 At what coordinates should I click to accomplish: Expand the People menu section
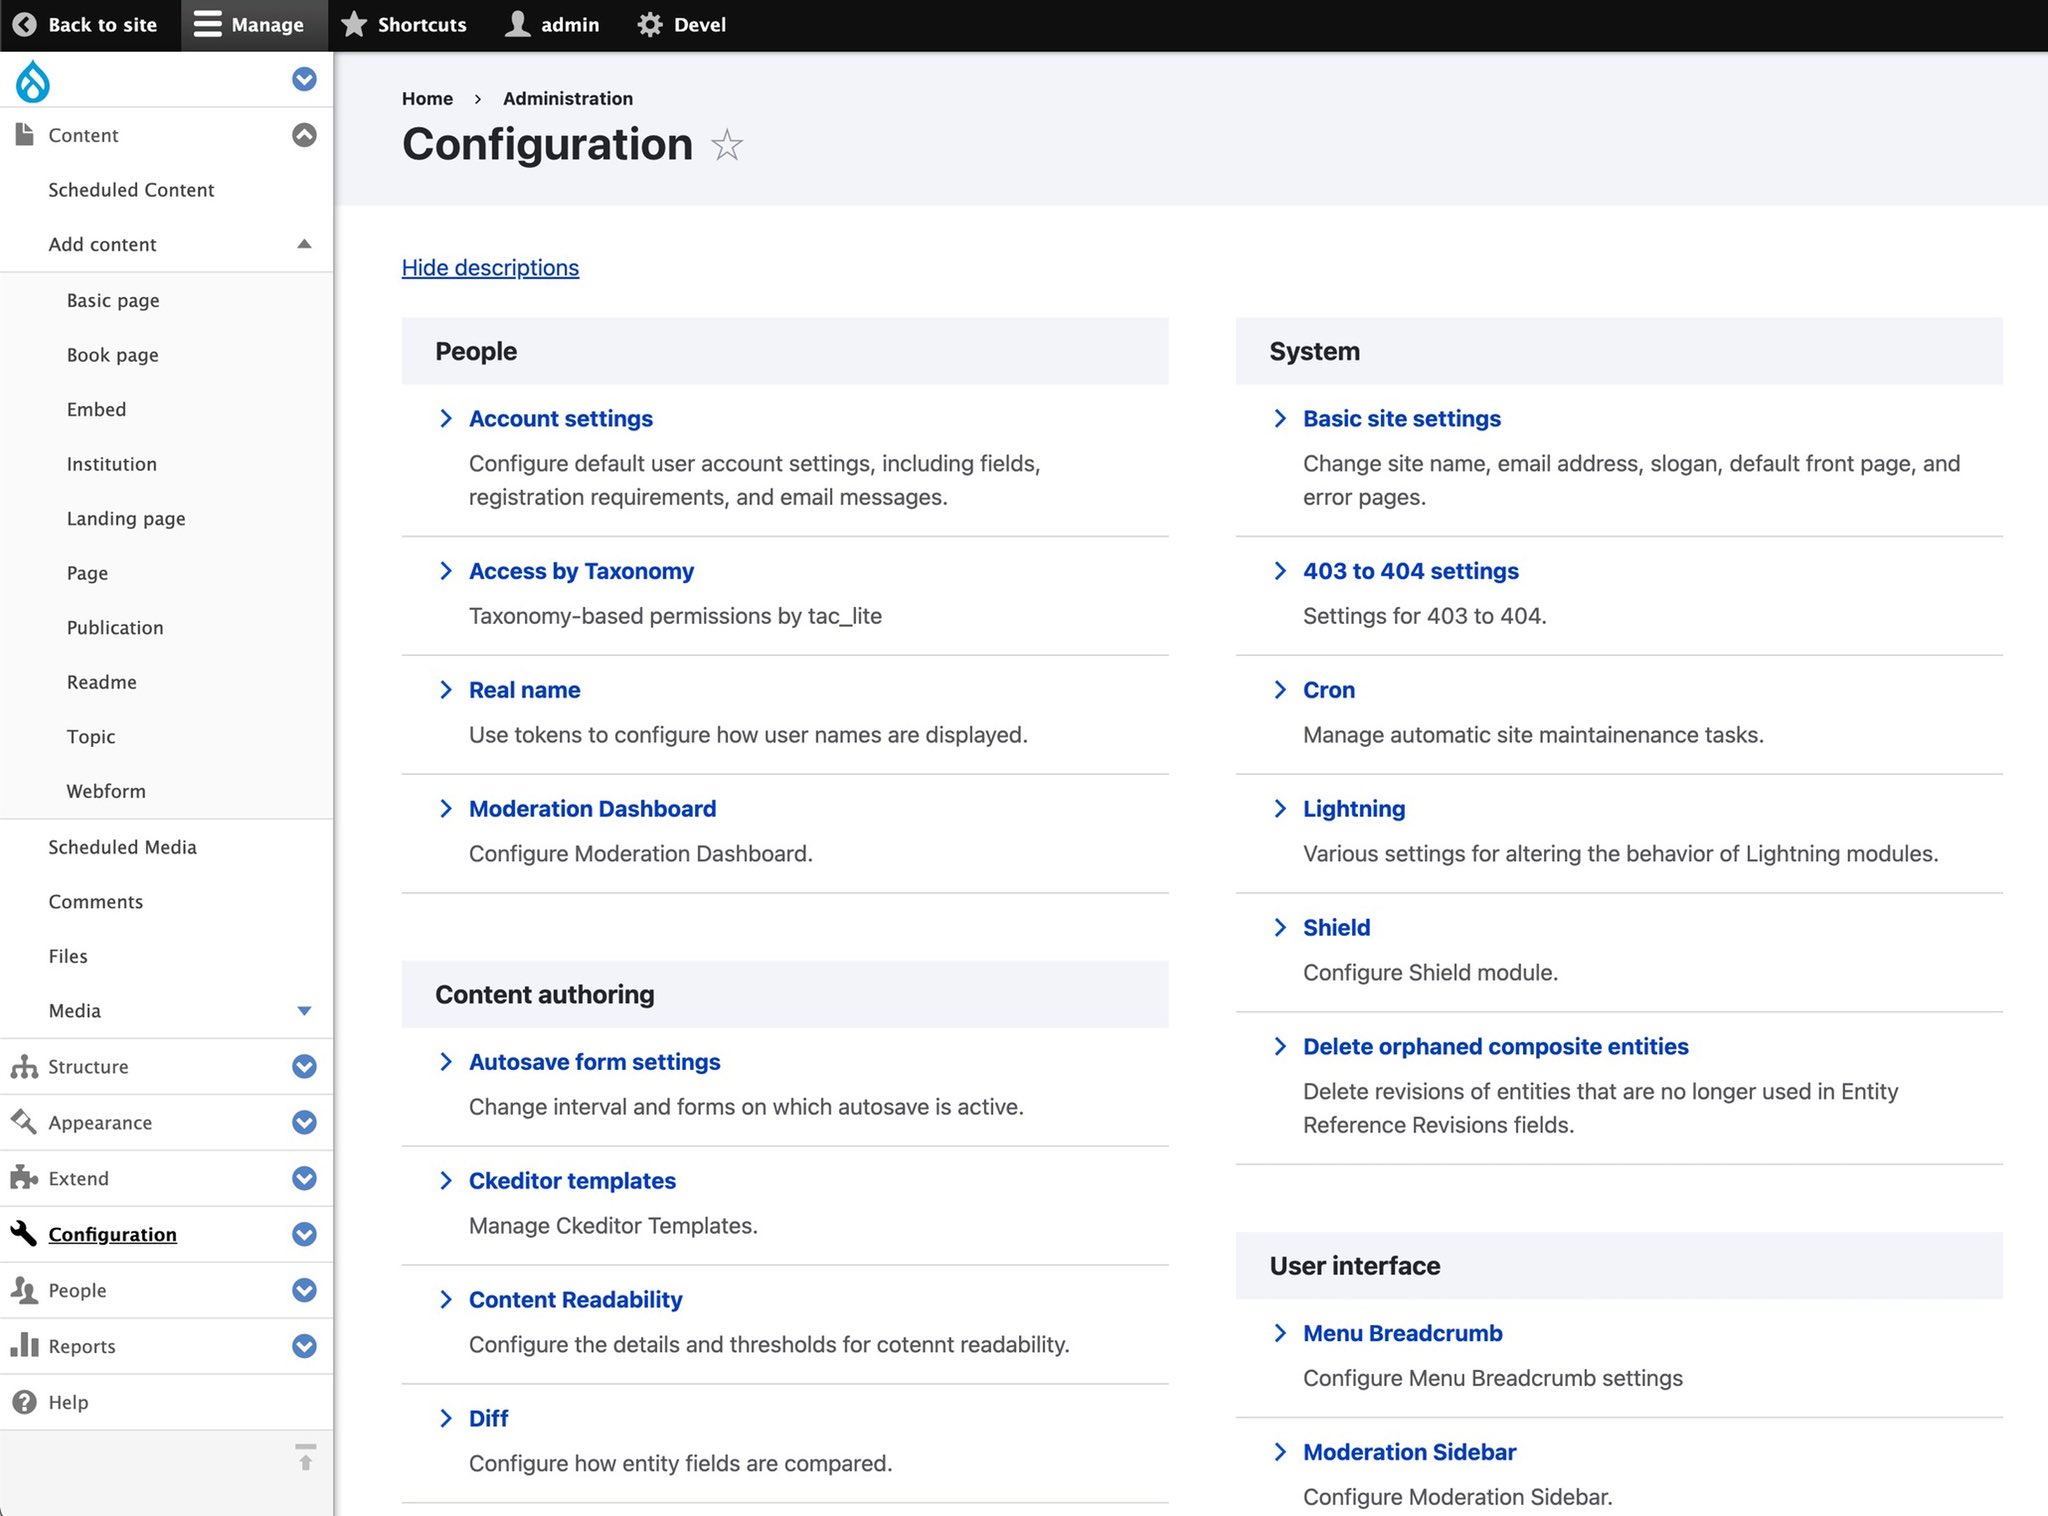[304, 1291]
